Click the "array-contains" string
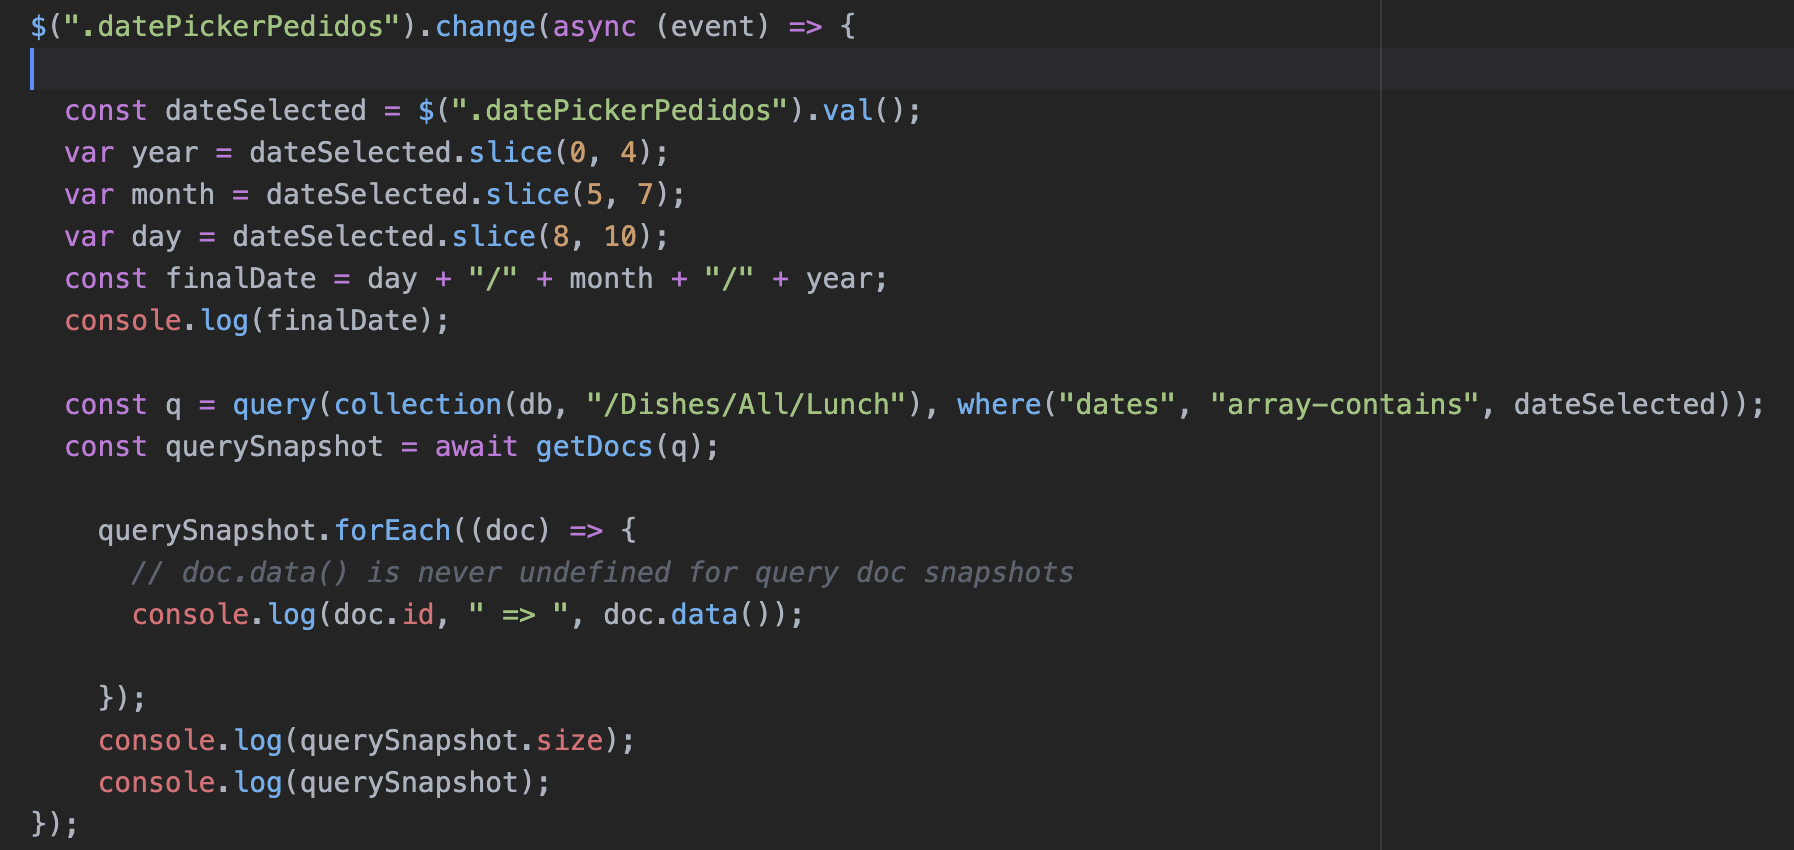This screenshot has height=850, width=1794. pyautogui.click(x=1344, y=404)
